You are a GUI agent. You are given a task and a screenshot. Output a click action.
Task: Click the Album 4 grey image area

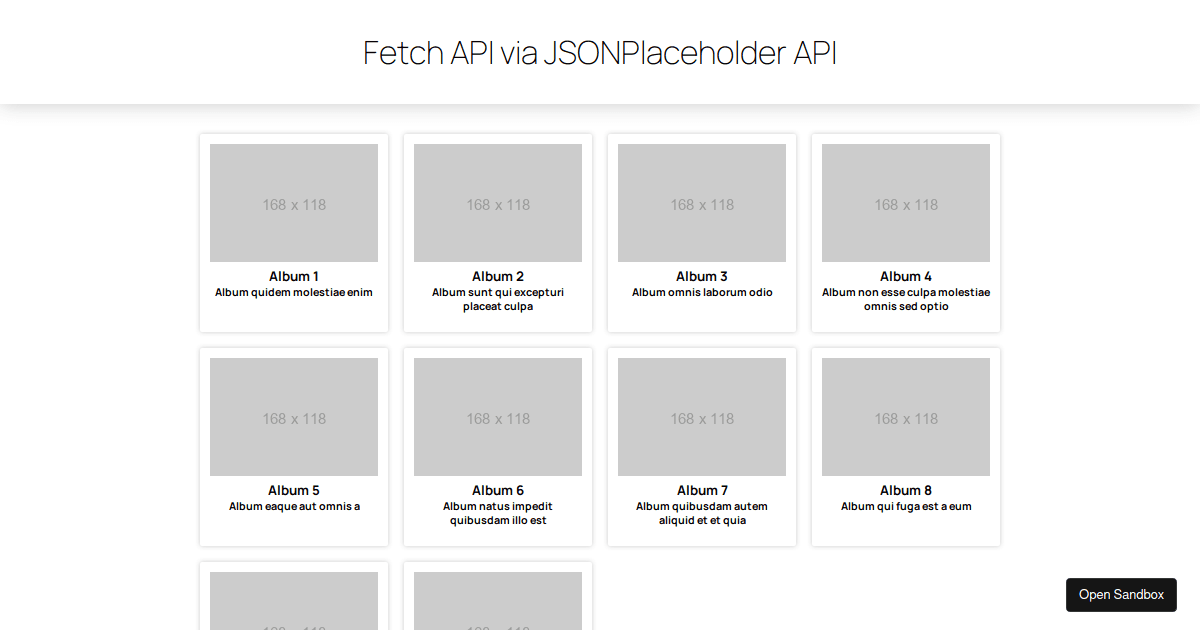[905, 202]
